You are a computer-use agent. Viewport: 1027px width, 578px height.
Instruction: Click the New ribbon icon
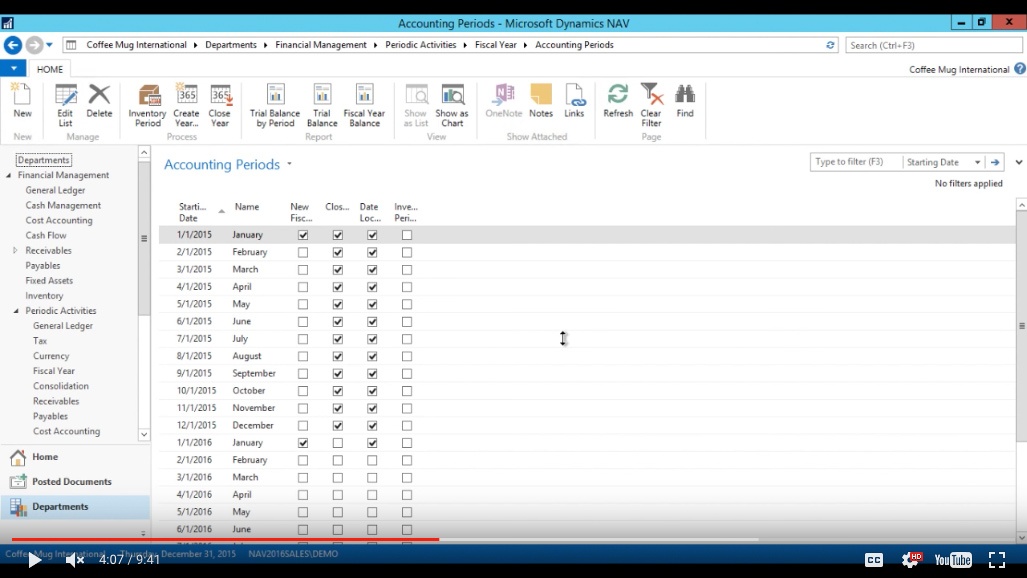(22, 101)
